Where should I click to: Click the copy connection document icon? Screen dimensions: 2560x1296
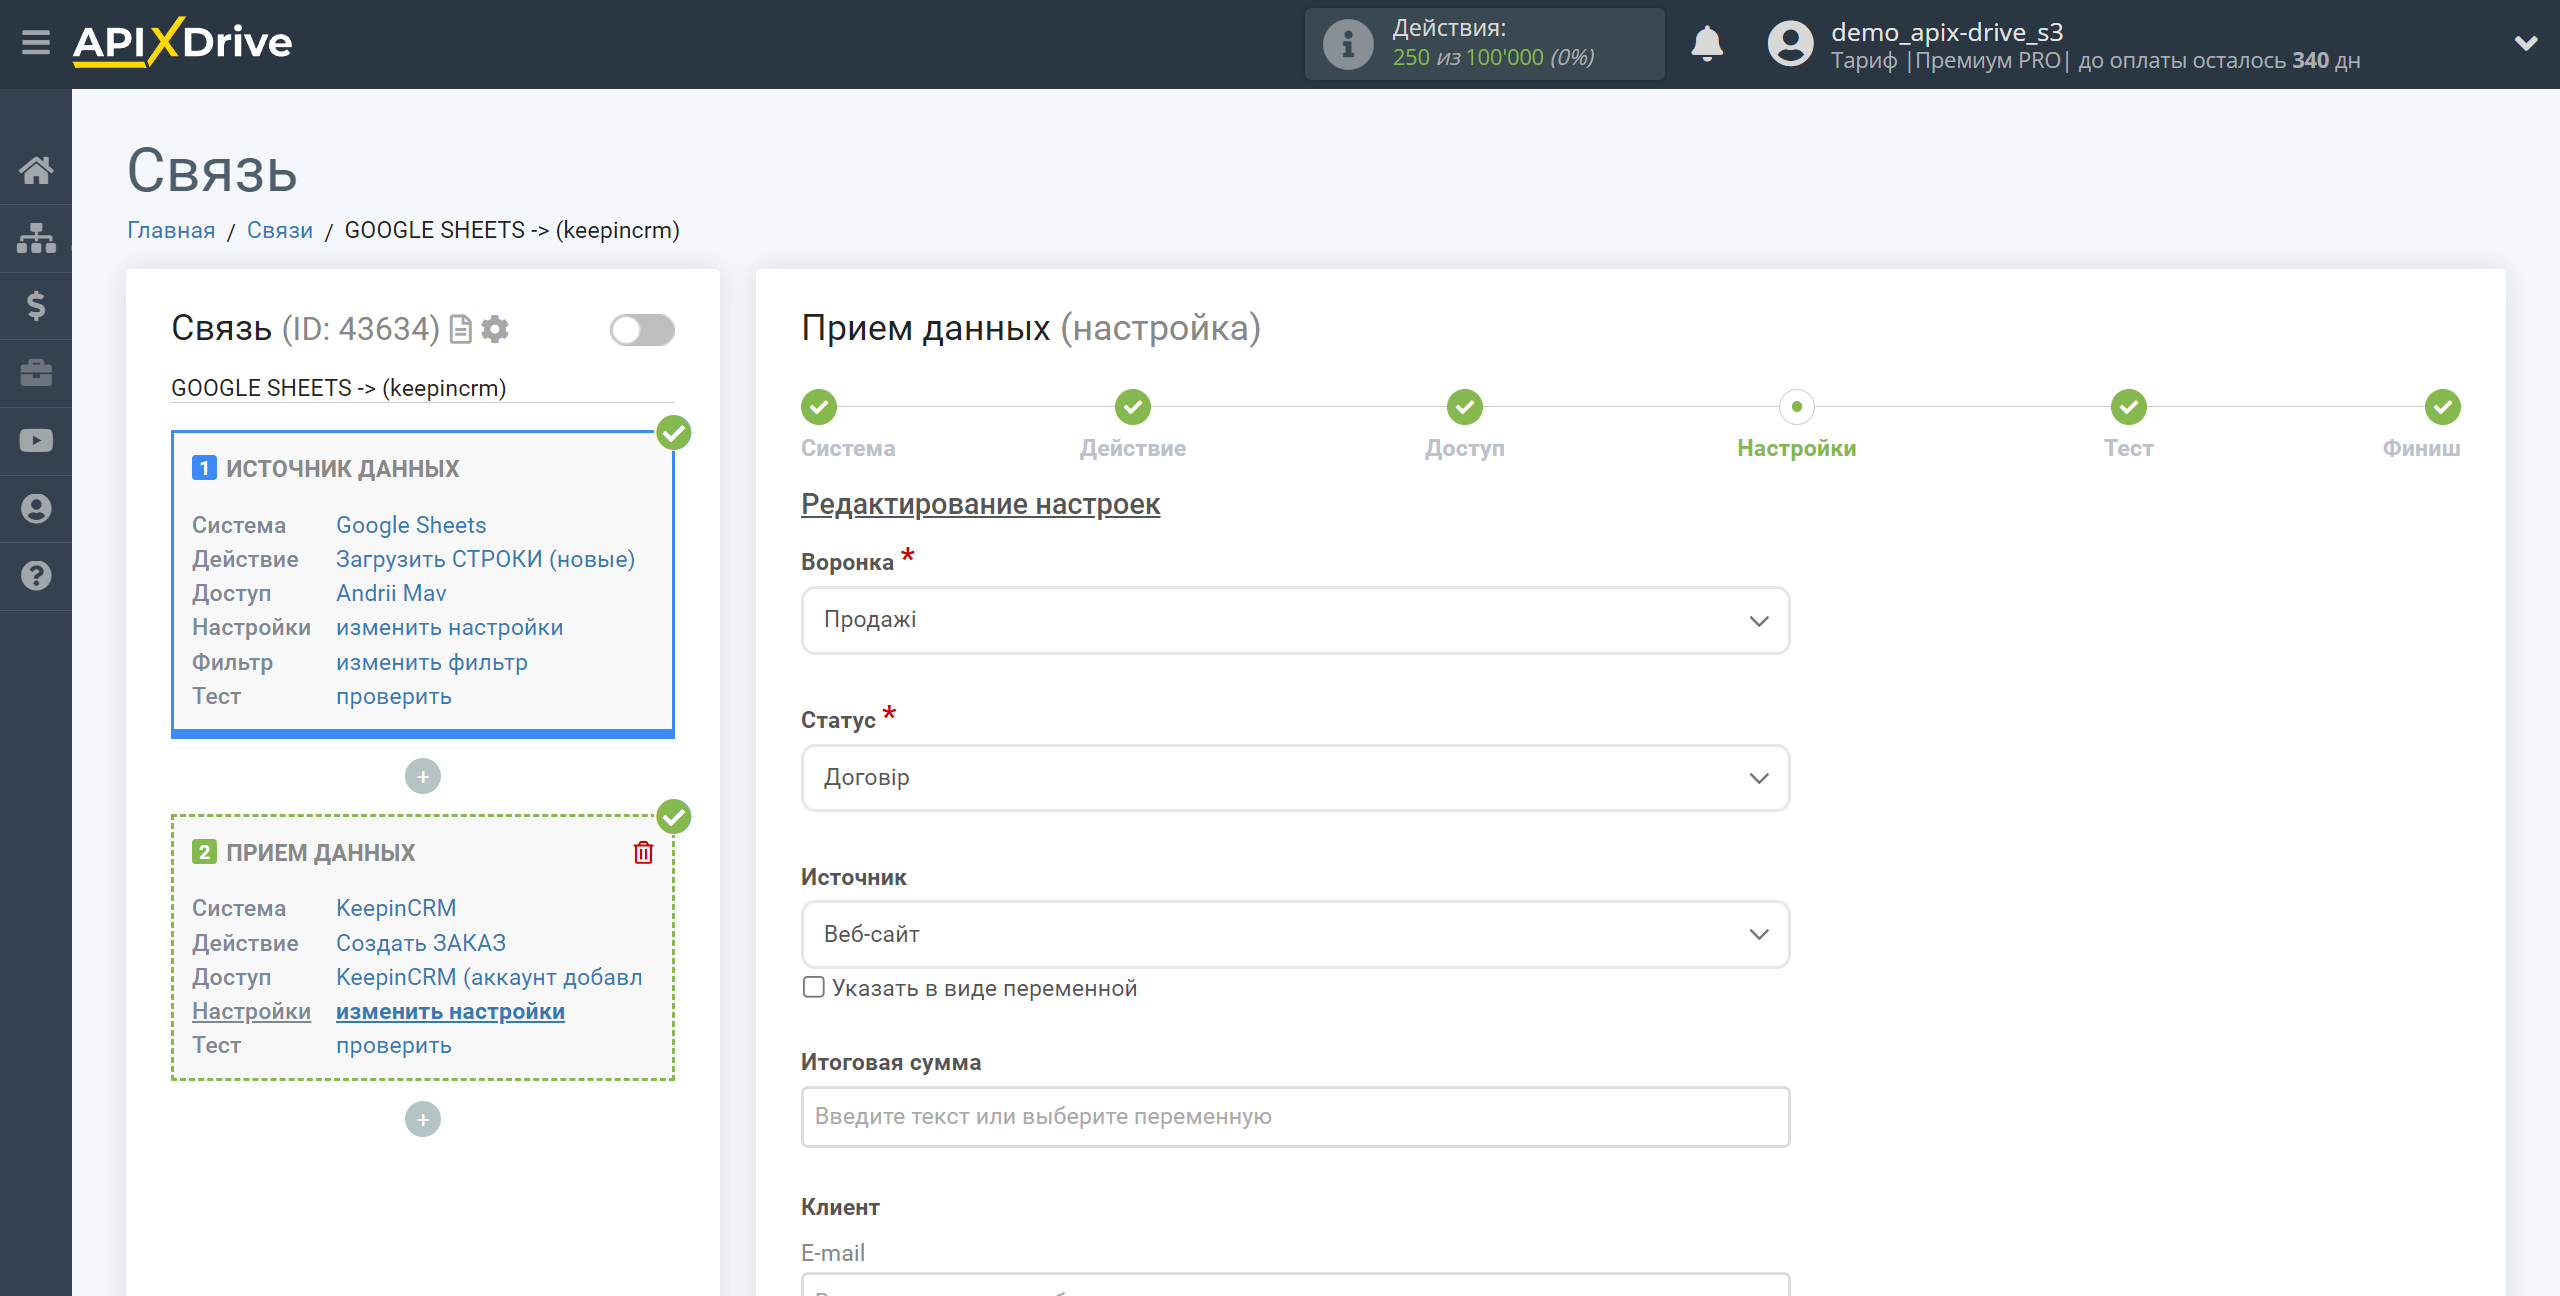(x=460, y=329)
